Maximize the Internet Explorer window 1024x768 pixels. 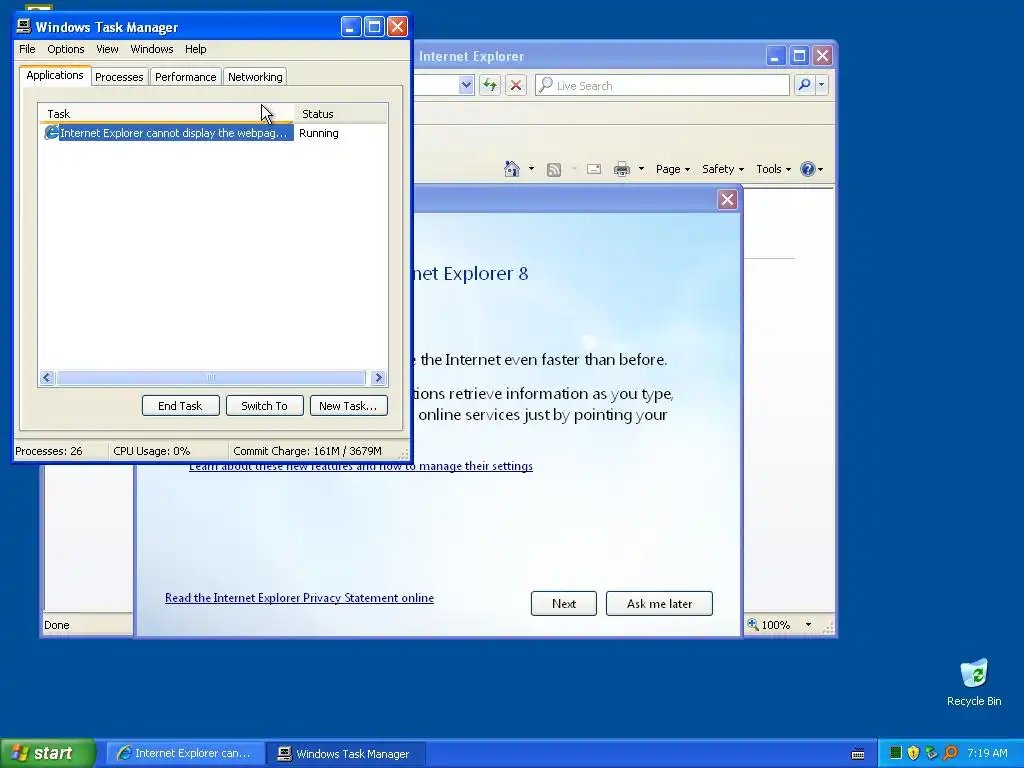pos(799,56)
